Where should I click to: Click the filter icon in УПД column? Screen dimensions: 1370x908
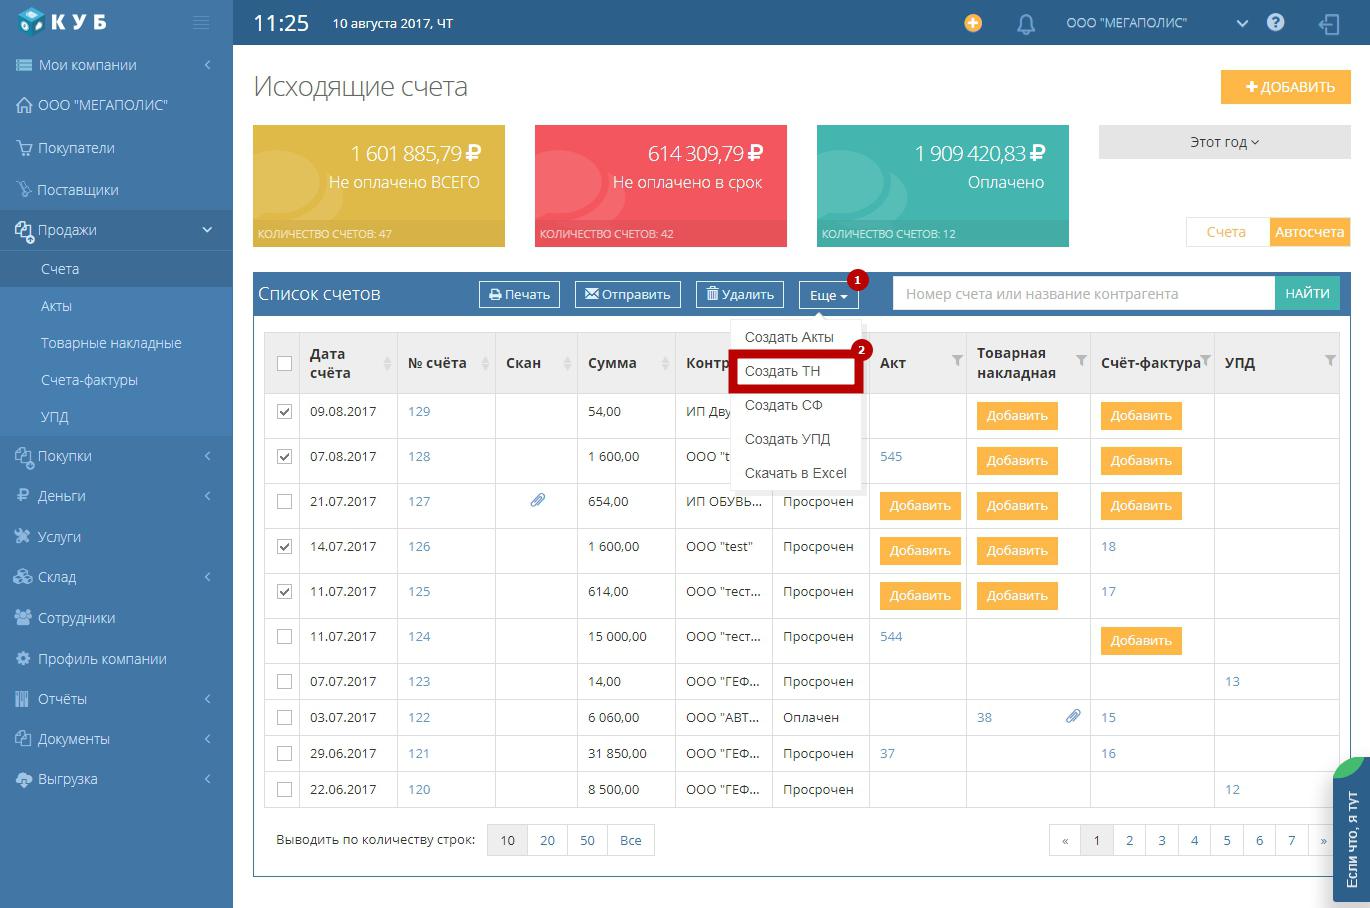(x=1329, y=360)
